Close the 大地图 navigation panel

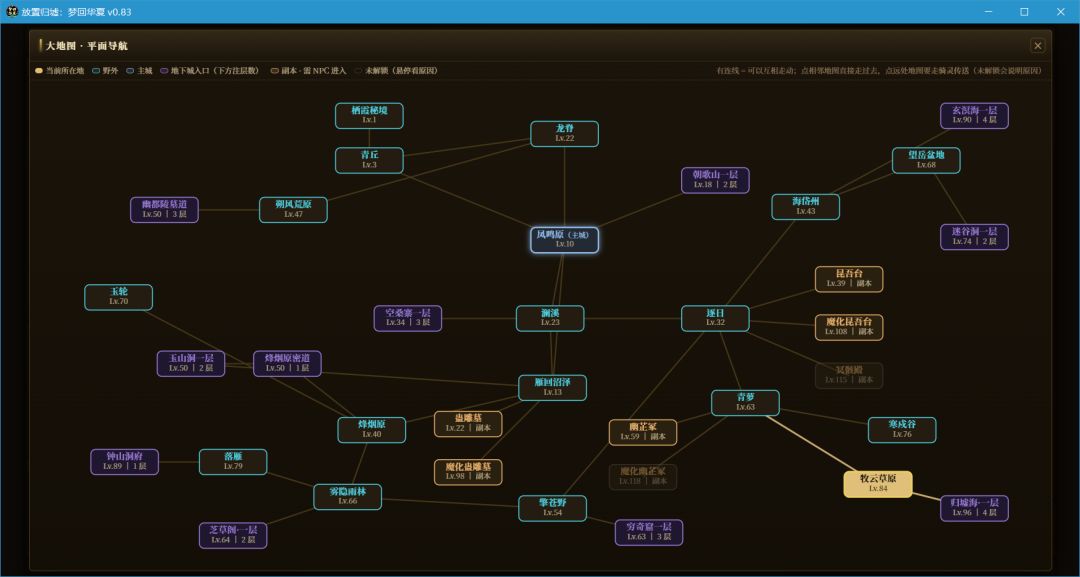click(1037, 46)
